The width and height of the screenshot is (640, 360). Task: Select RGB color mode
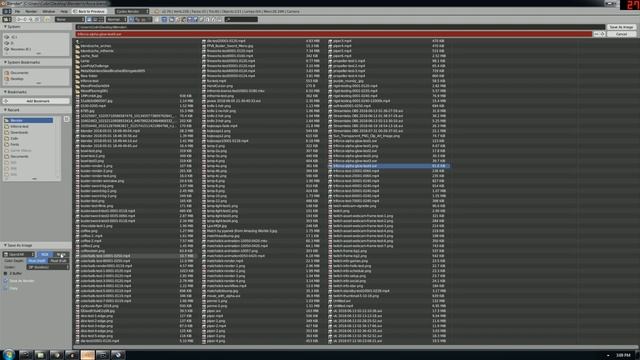44,254
